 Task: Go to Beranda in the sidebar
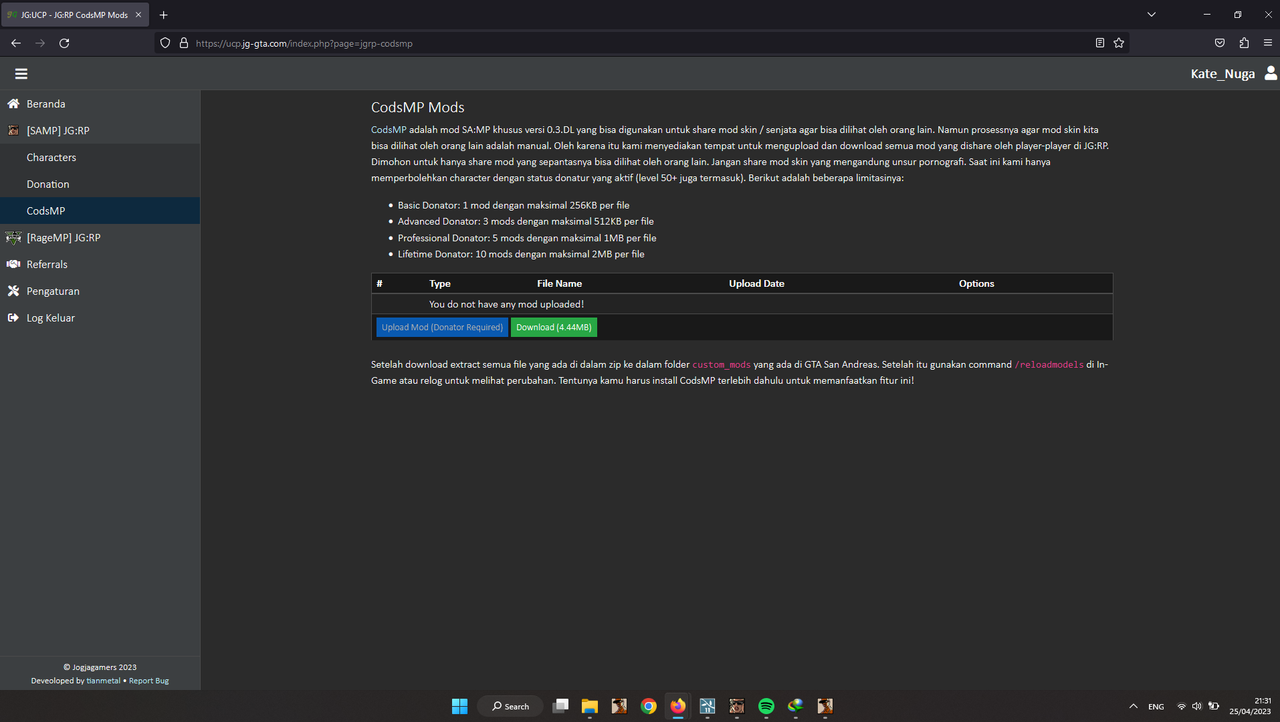pos(100,104)
